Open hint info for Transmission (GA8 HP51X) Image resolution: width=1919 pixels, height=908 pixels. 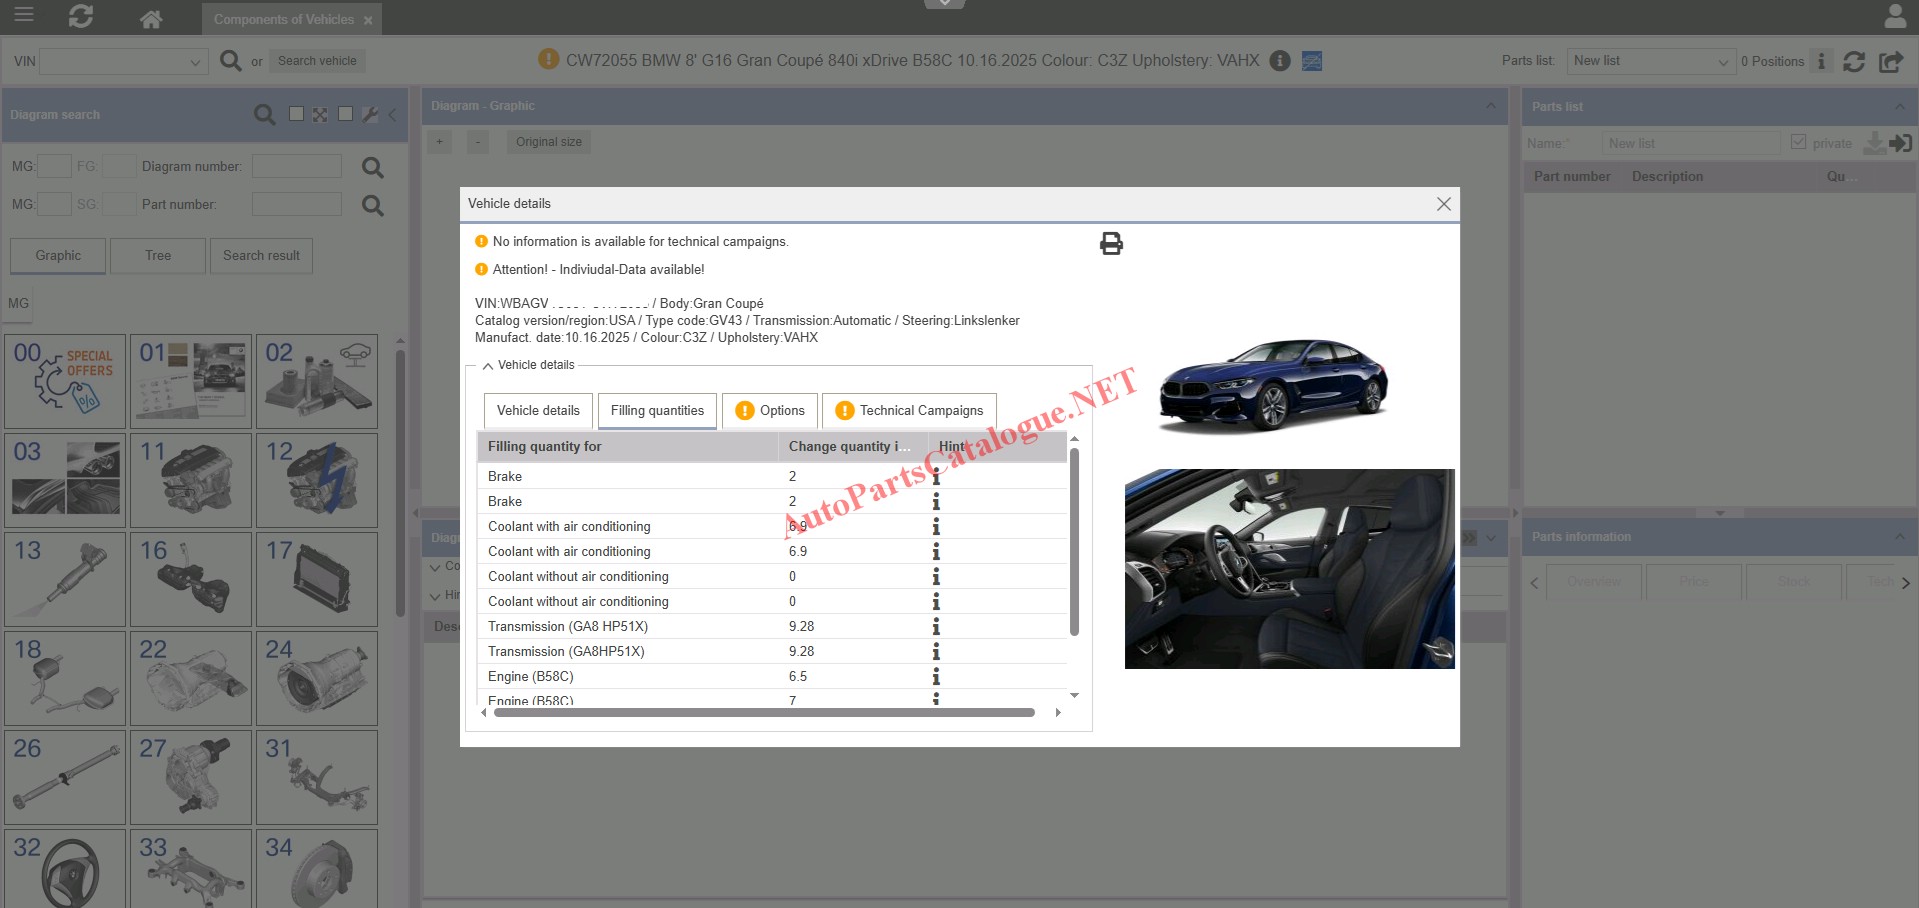[x=936, y=627]
